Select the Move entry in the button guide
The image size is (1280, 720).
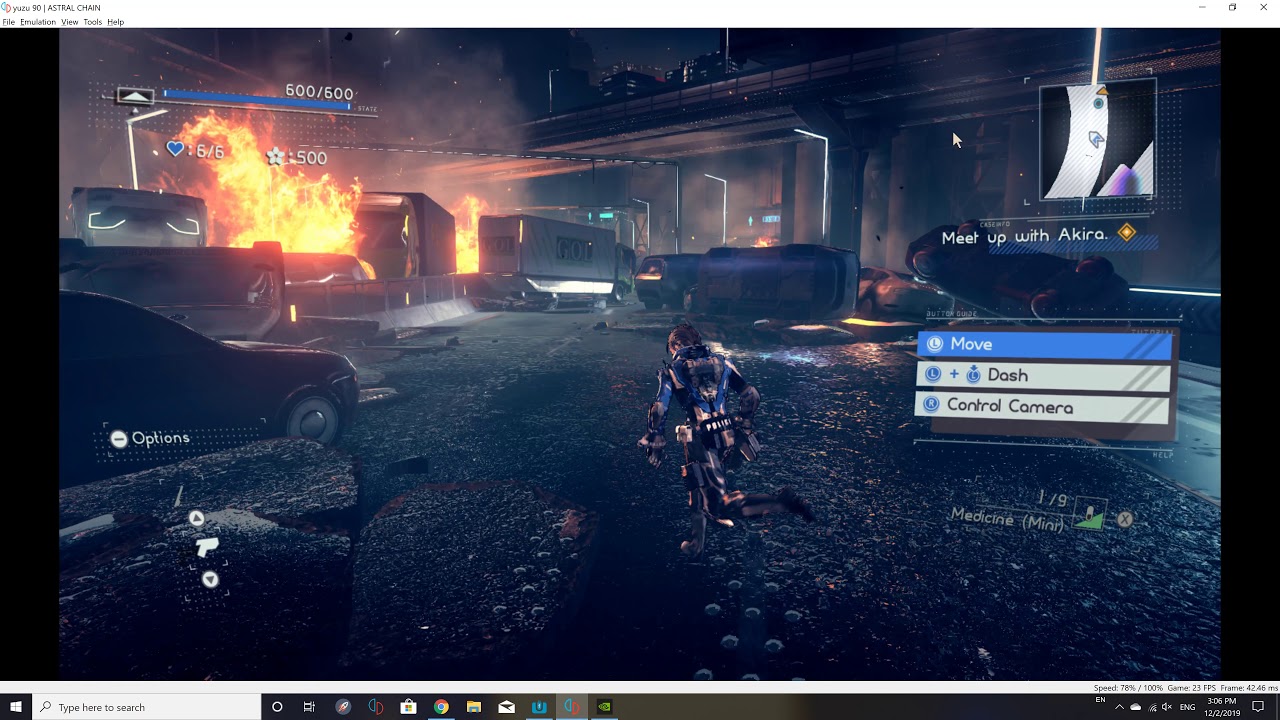(1044, 344)
